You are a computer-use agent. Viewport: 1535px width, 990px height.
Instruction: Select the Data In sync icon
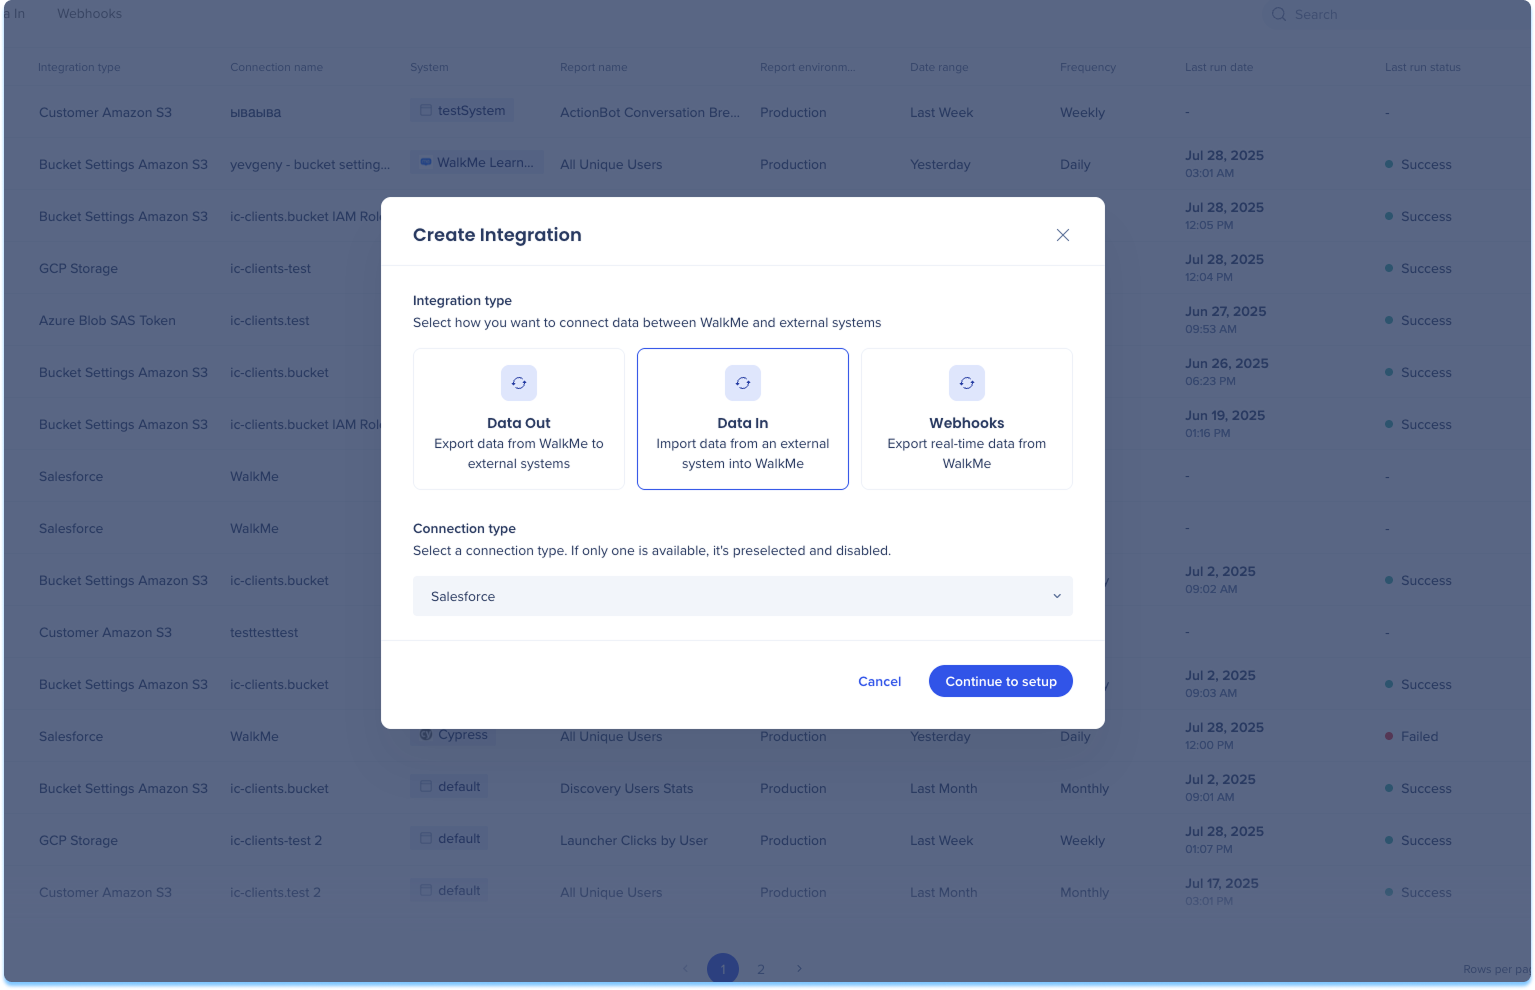[x=742, y=383]
